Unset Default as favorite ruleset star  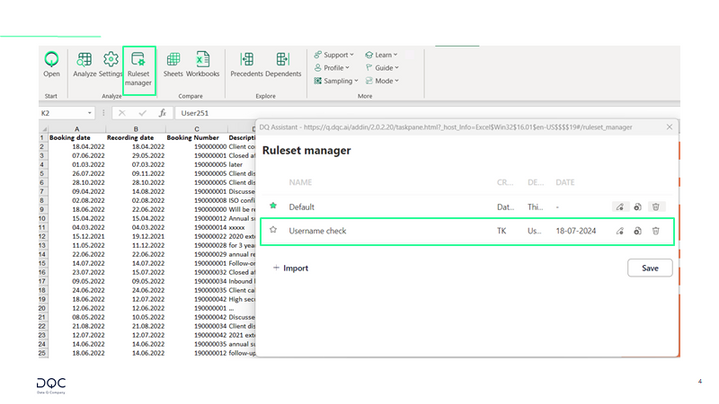click(x=273, y=206)
